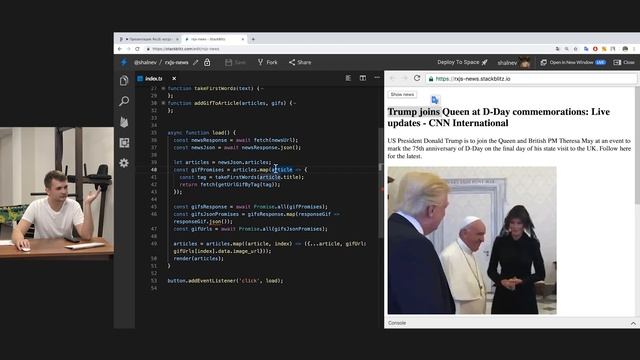Close the rxjs-news Chrome tab

pyautogui.click(x=243, y=39)
